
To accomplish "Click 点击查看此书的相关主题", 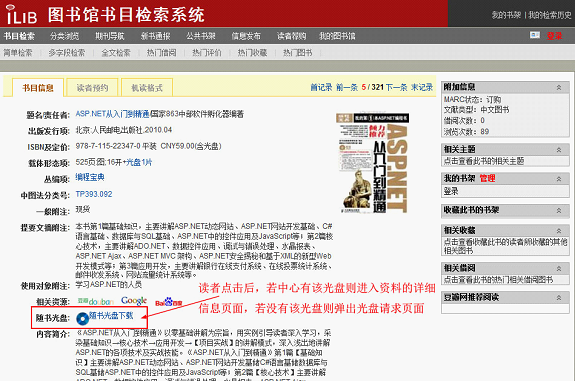I will click(484, 161).
